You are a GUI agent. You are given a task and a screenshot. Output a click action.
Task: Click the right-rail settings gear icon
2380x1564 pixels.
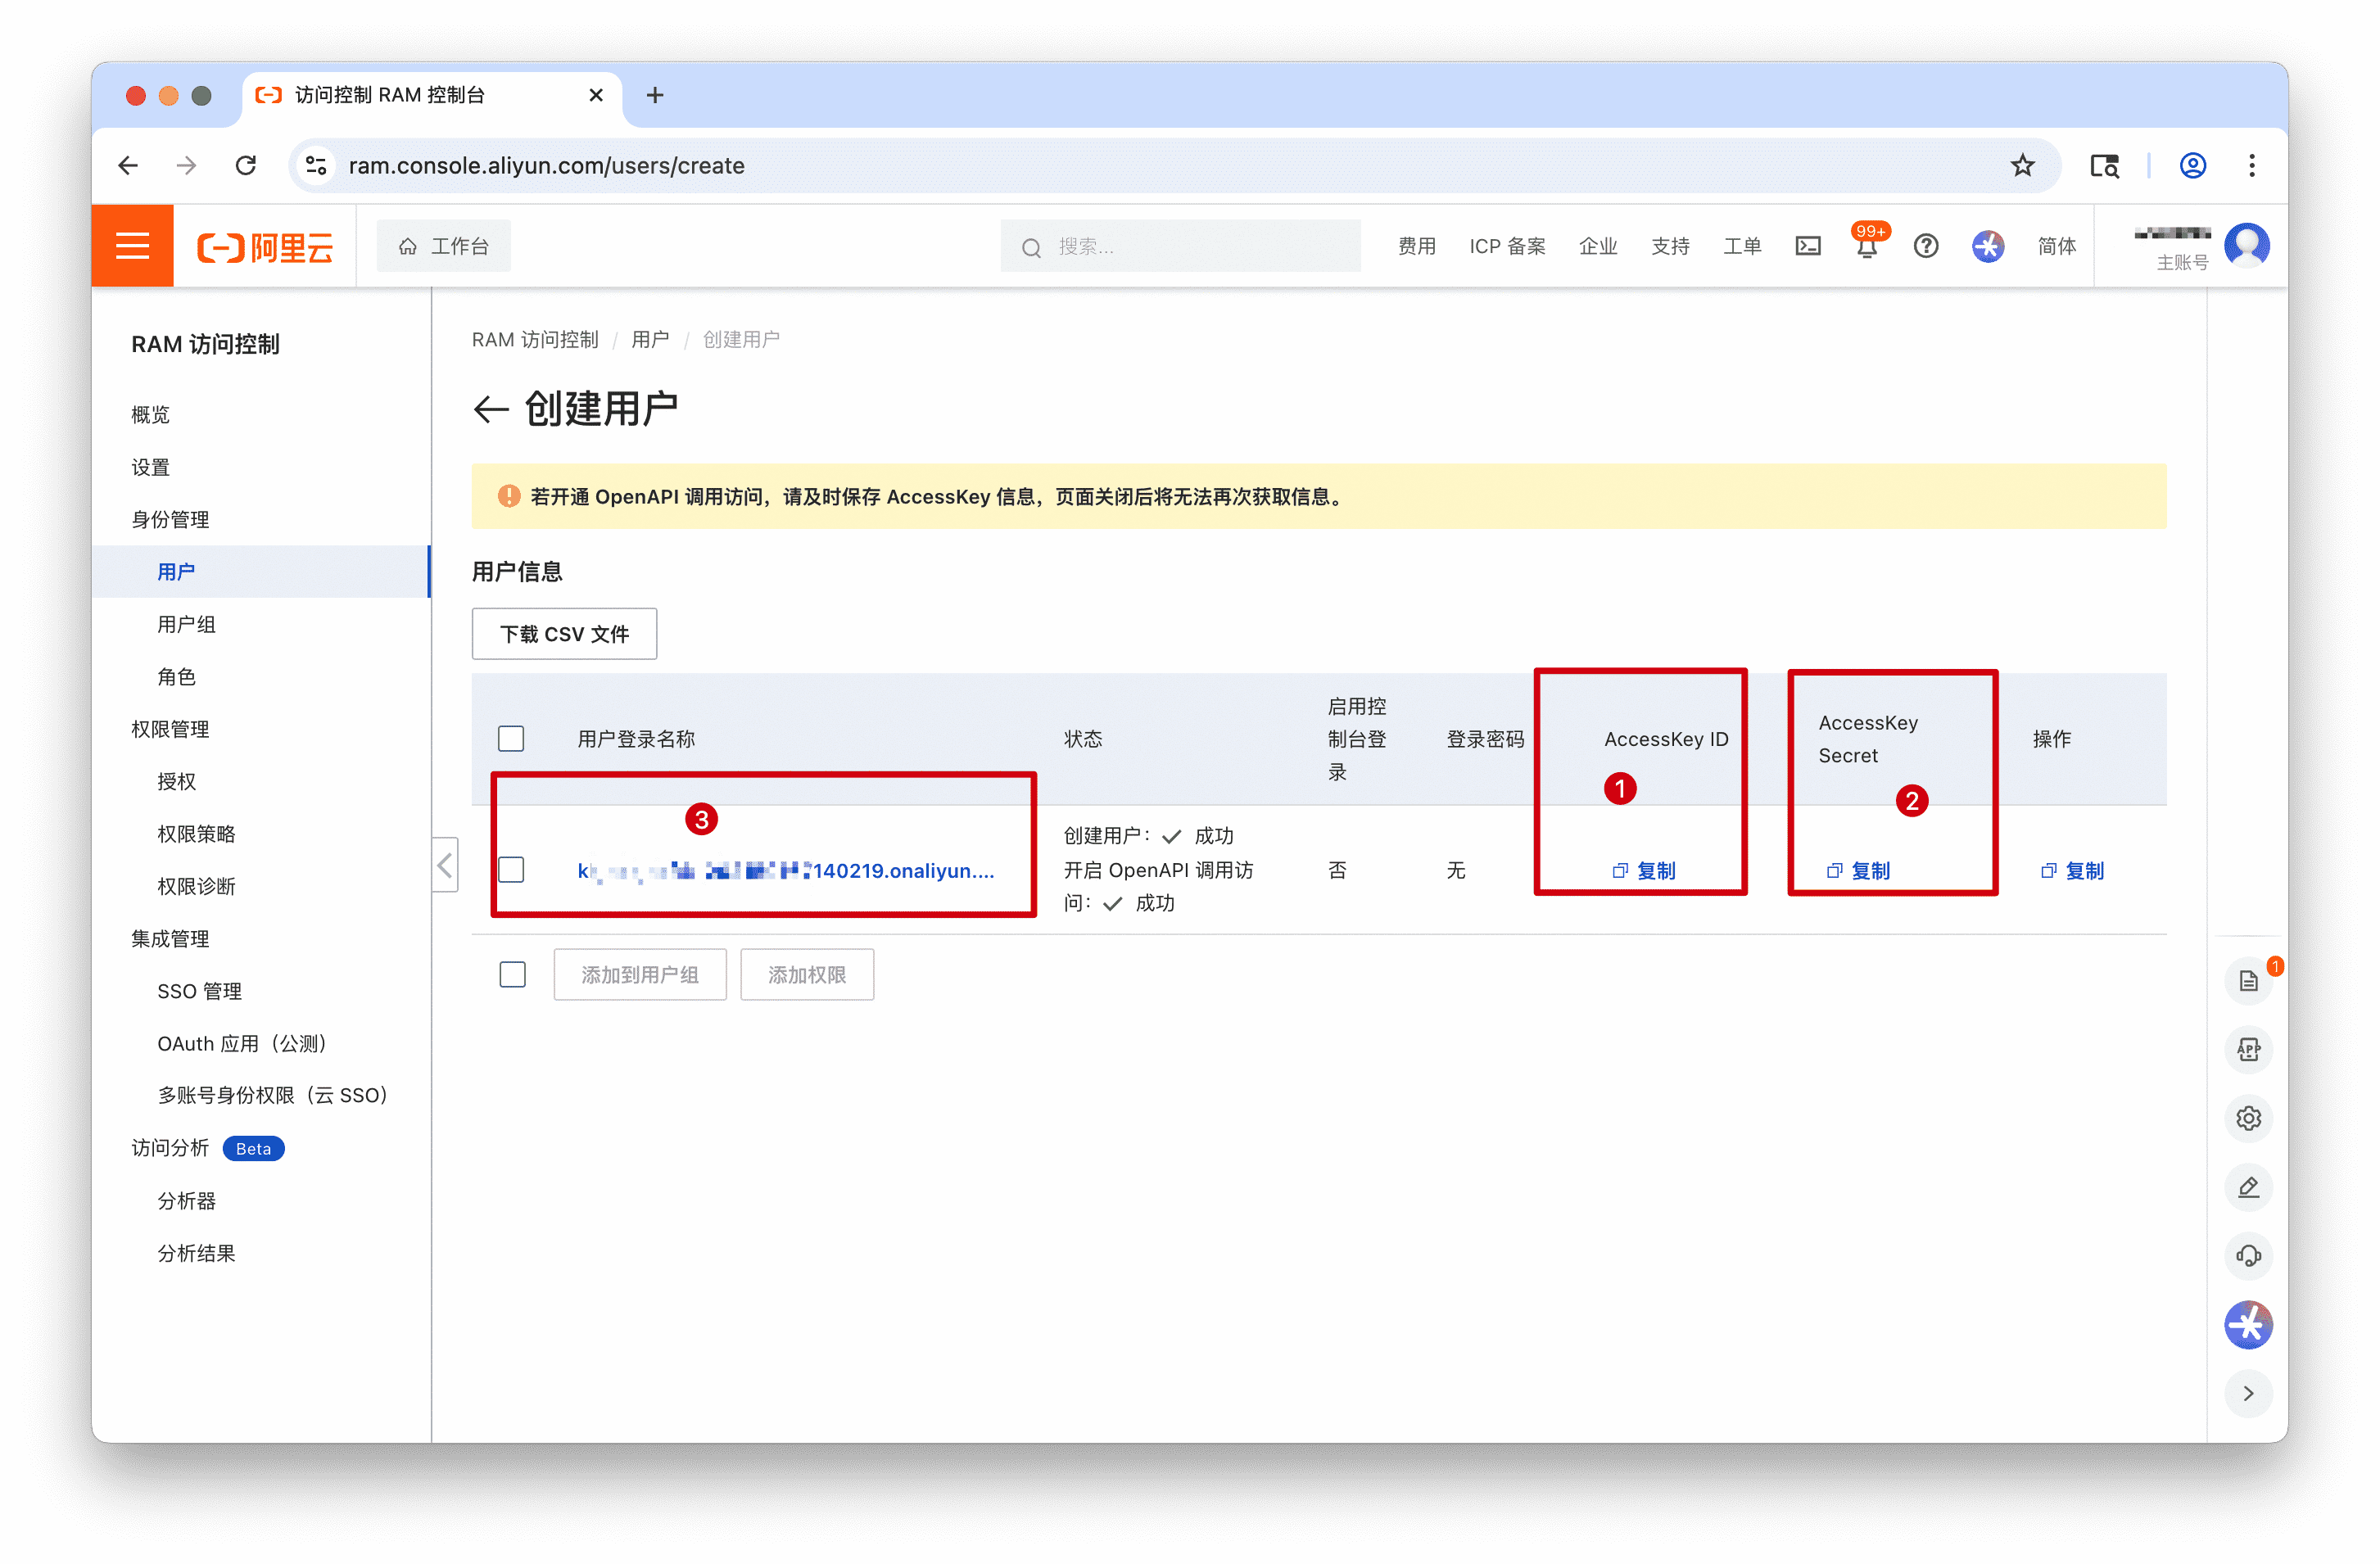point(2247,1118)
